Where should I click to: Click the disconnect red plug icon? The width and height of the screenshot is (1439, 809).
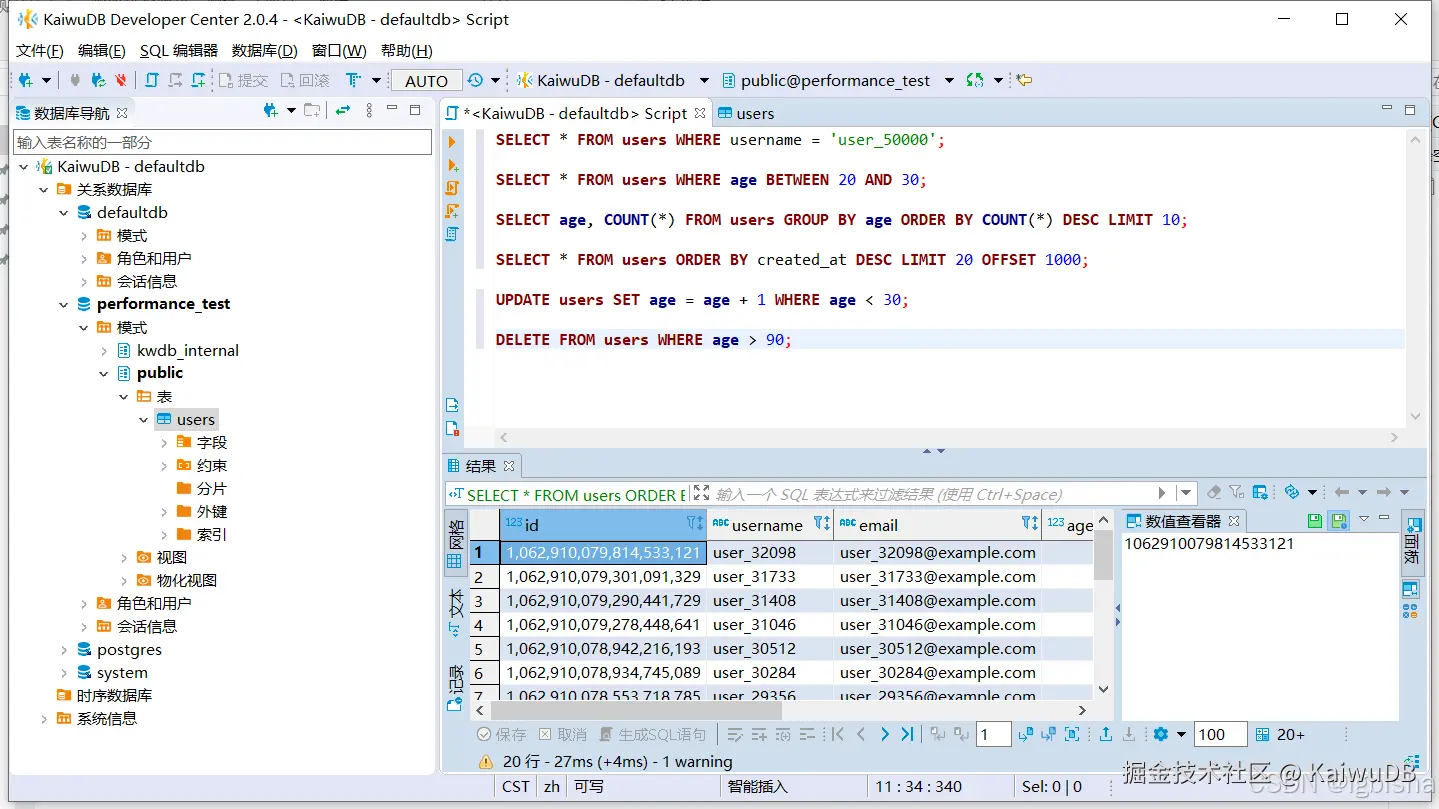121,80
